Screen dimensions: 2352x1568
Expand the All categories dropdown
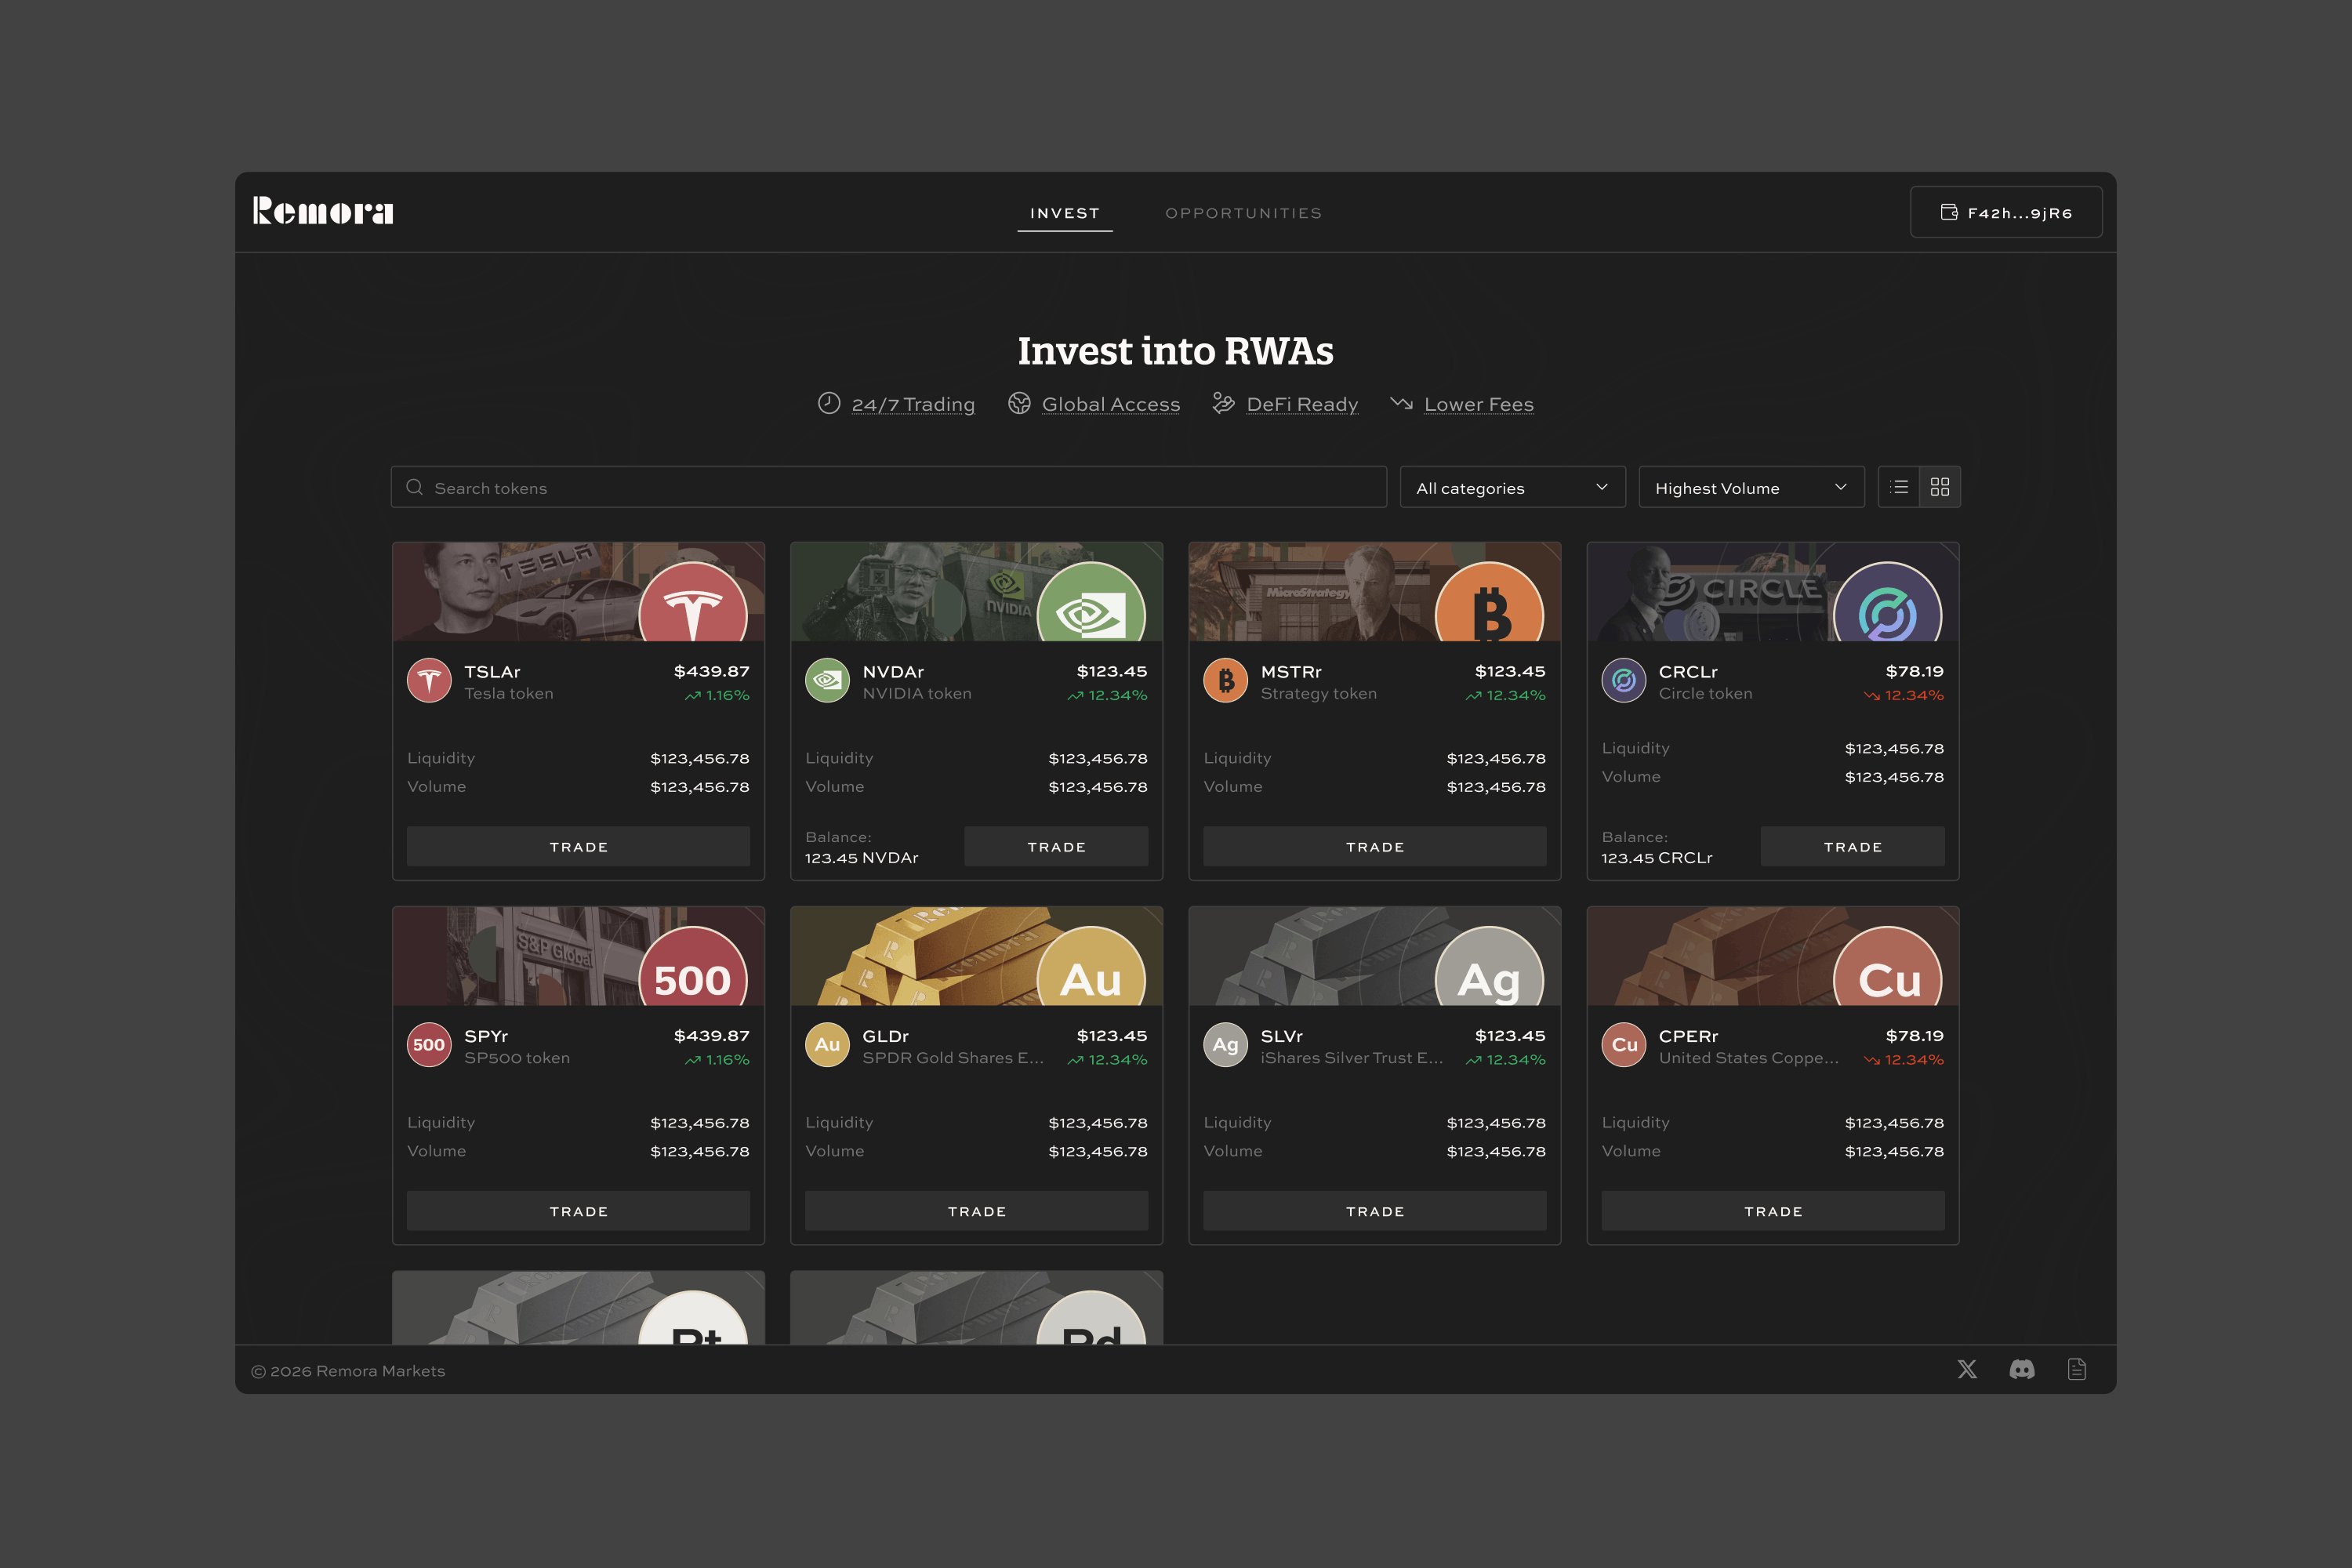(x=1513, y=487)
